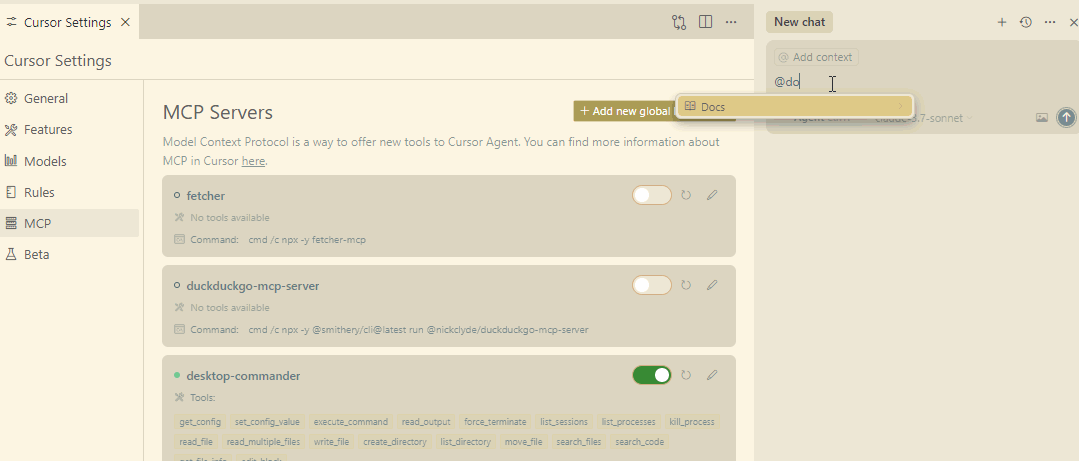Click the list_sessions tool tag

(564, 422)
